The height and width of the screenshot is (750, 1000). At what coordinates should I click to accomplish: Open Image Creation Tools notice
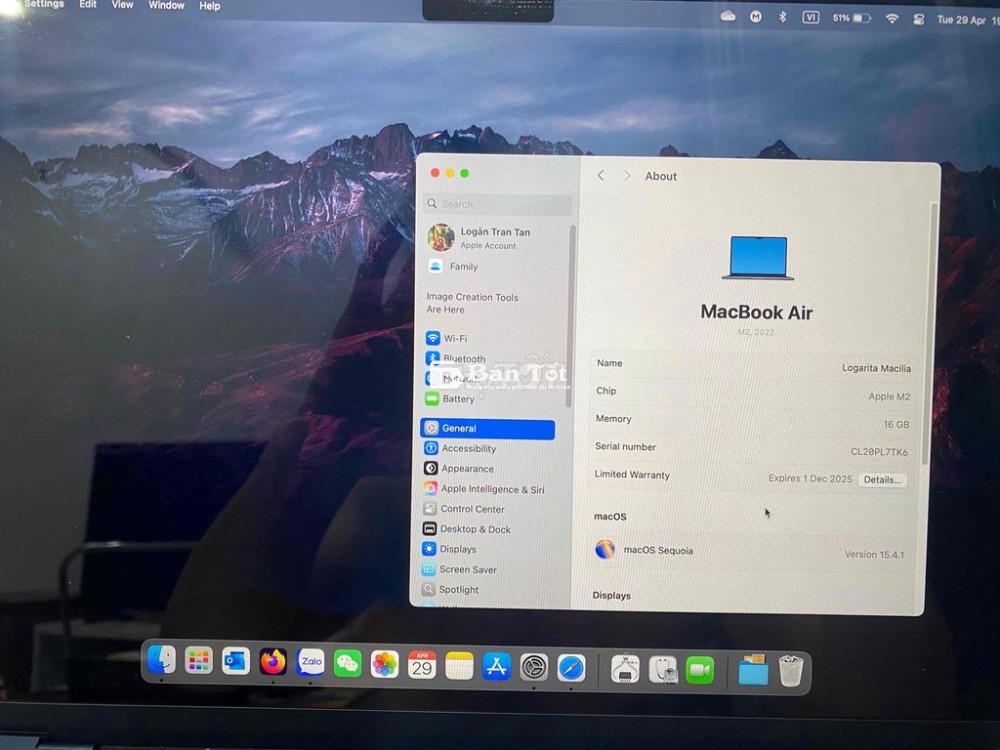(472, 303)
